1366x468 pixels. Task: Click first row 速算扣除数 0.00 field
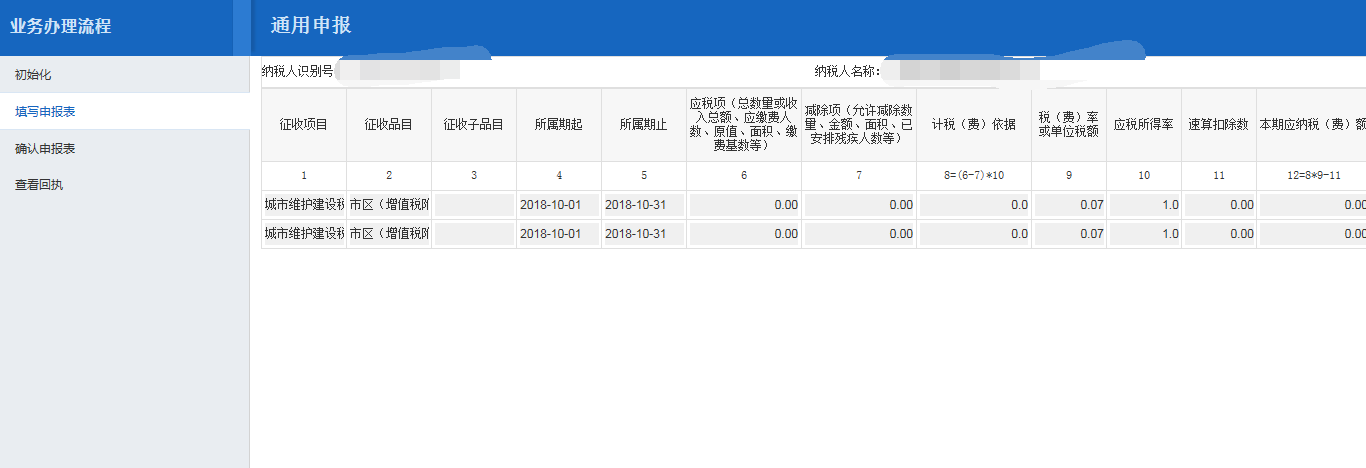click(x=1219, y=205)
